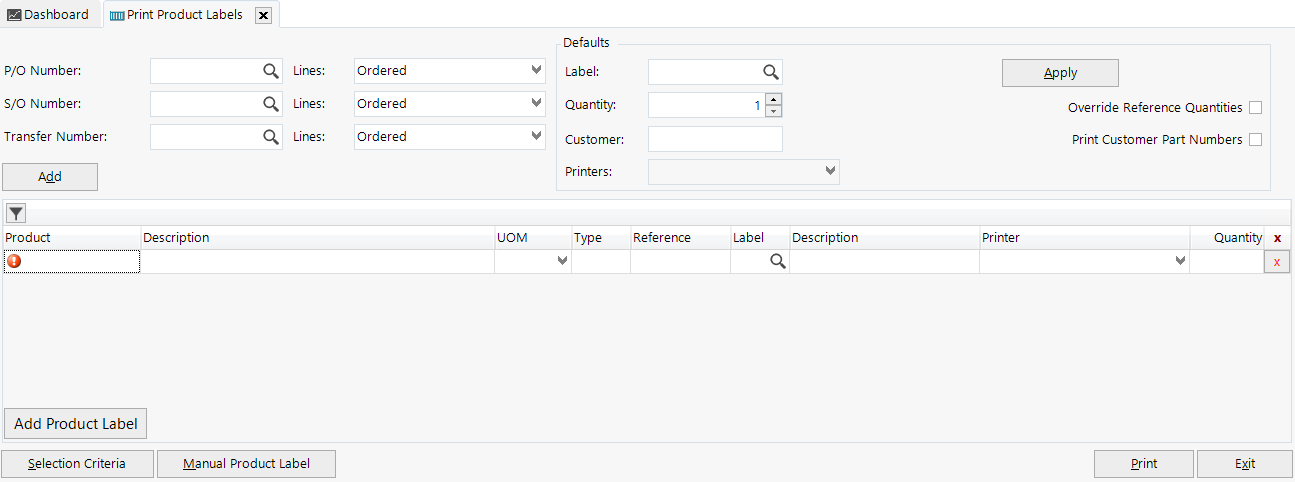This screenshot has width=1295, height=482.
Task: Toggle Print Customer Part Numbers checkbox
Action: coord(1255,140)
